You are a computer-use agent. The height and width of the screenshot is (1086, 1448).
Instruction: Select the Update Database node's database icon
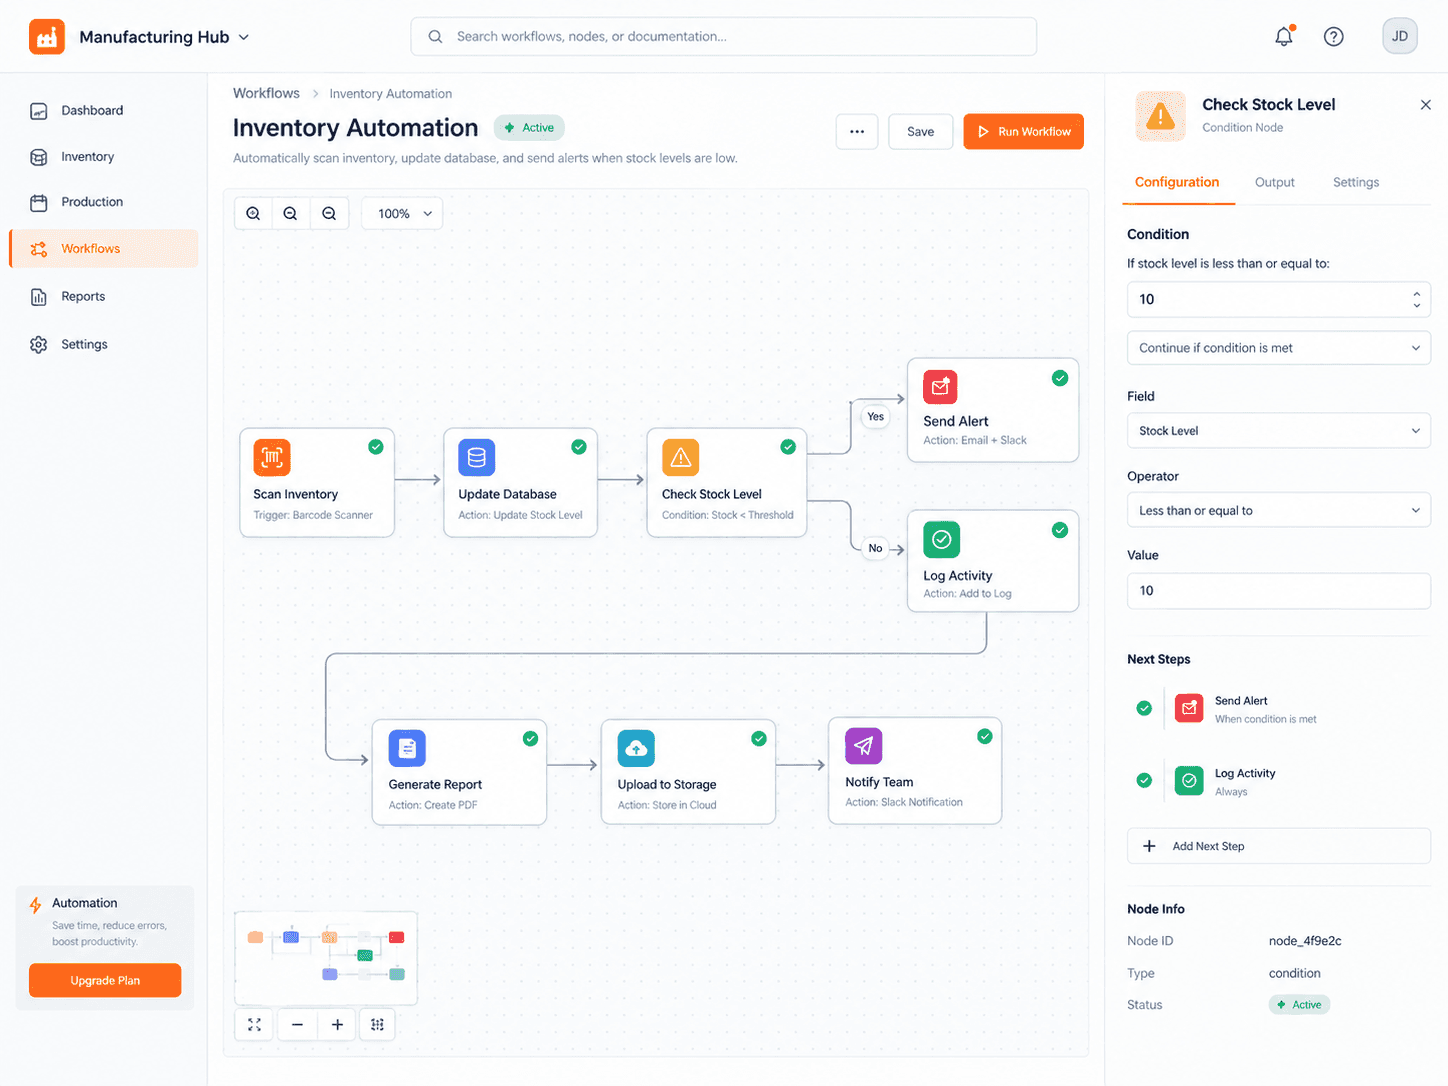pyautogui.click(x=477, y=457)
